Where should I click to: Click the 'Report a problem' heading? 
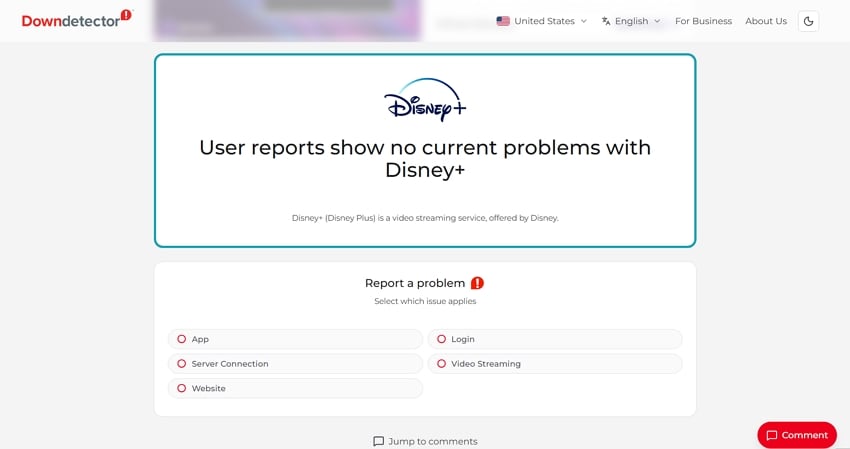tap(415, 283)
